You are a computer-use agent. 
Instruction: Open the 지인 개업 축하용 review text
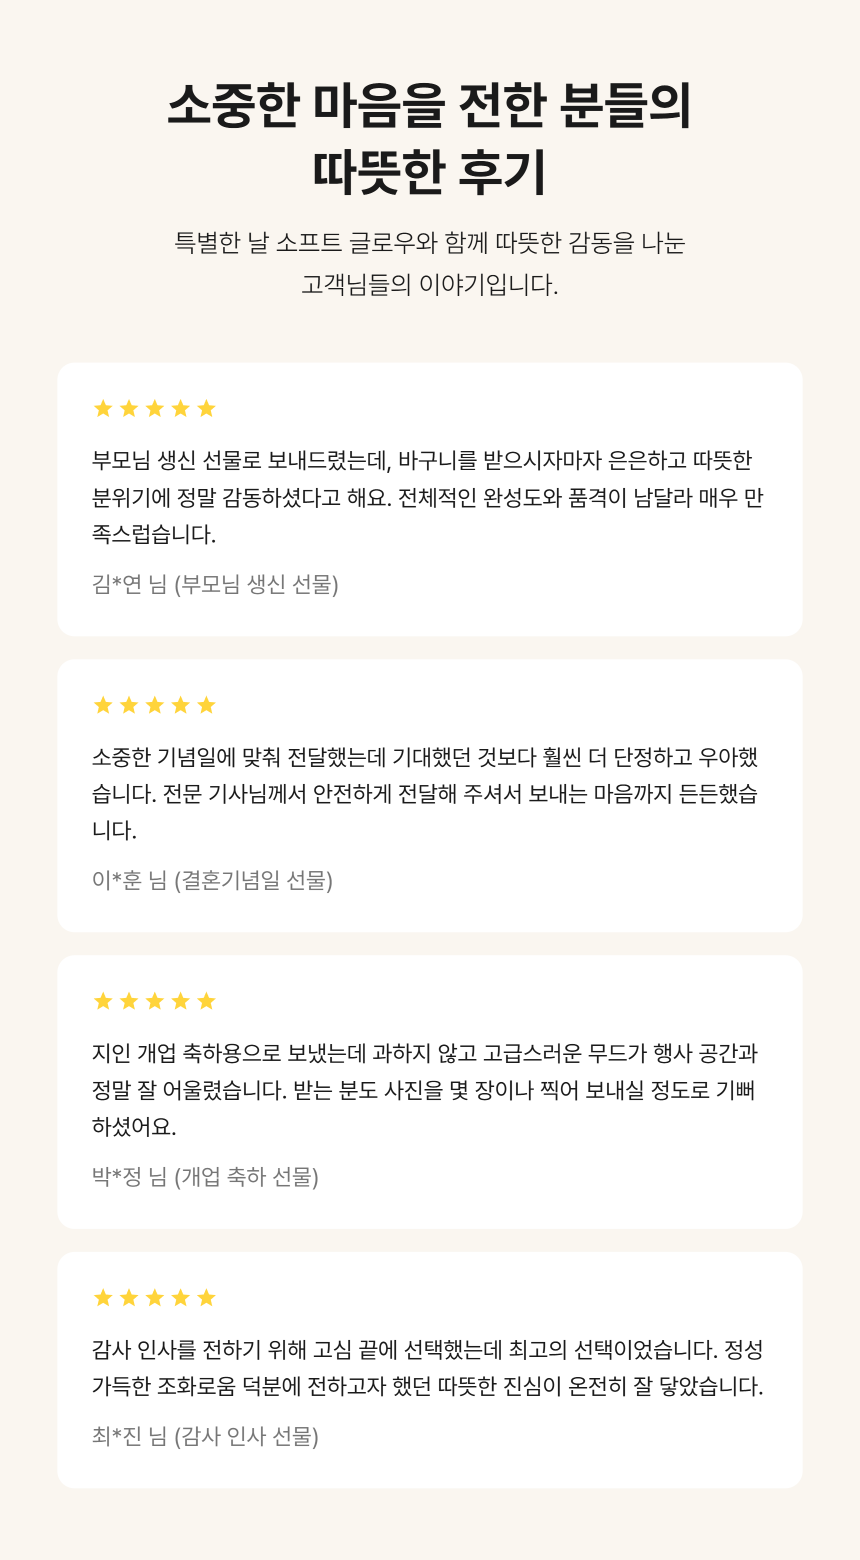pos(425,1090)
